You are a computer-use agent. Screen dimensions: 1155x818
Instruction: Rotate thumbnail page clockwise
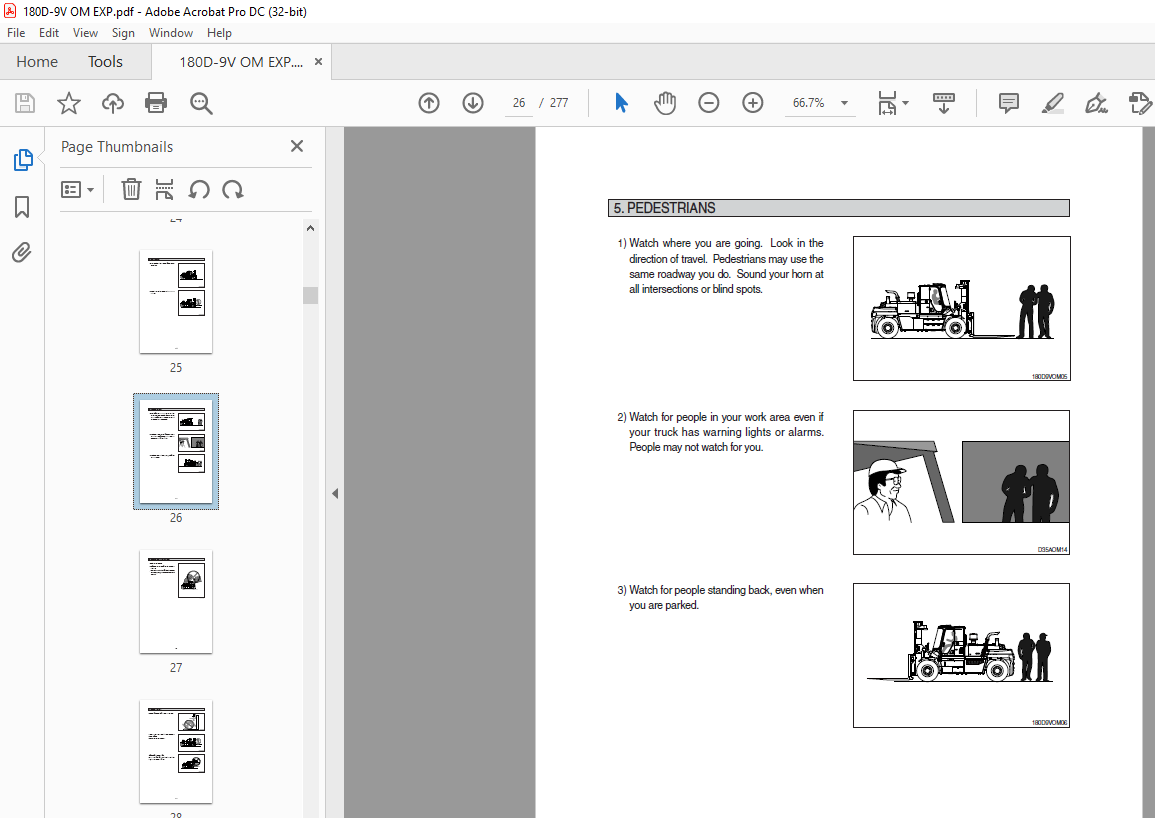point(233,190)
